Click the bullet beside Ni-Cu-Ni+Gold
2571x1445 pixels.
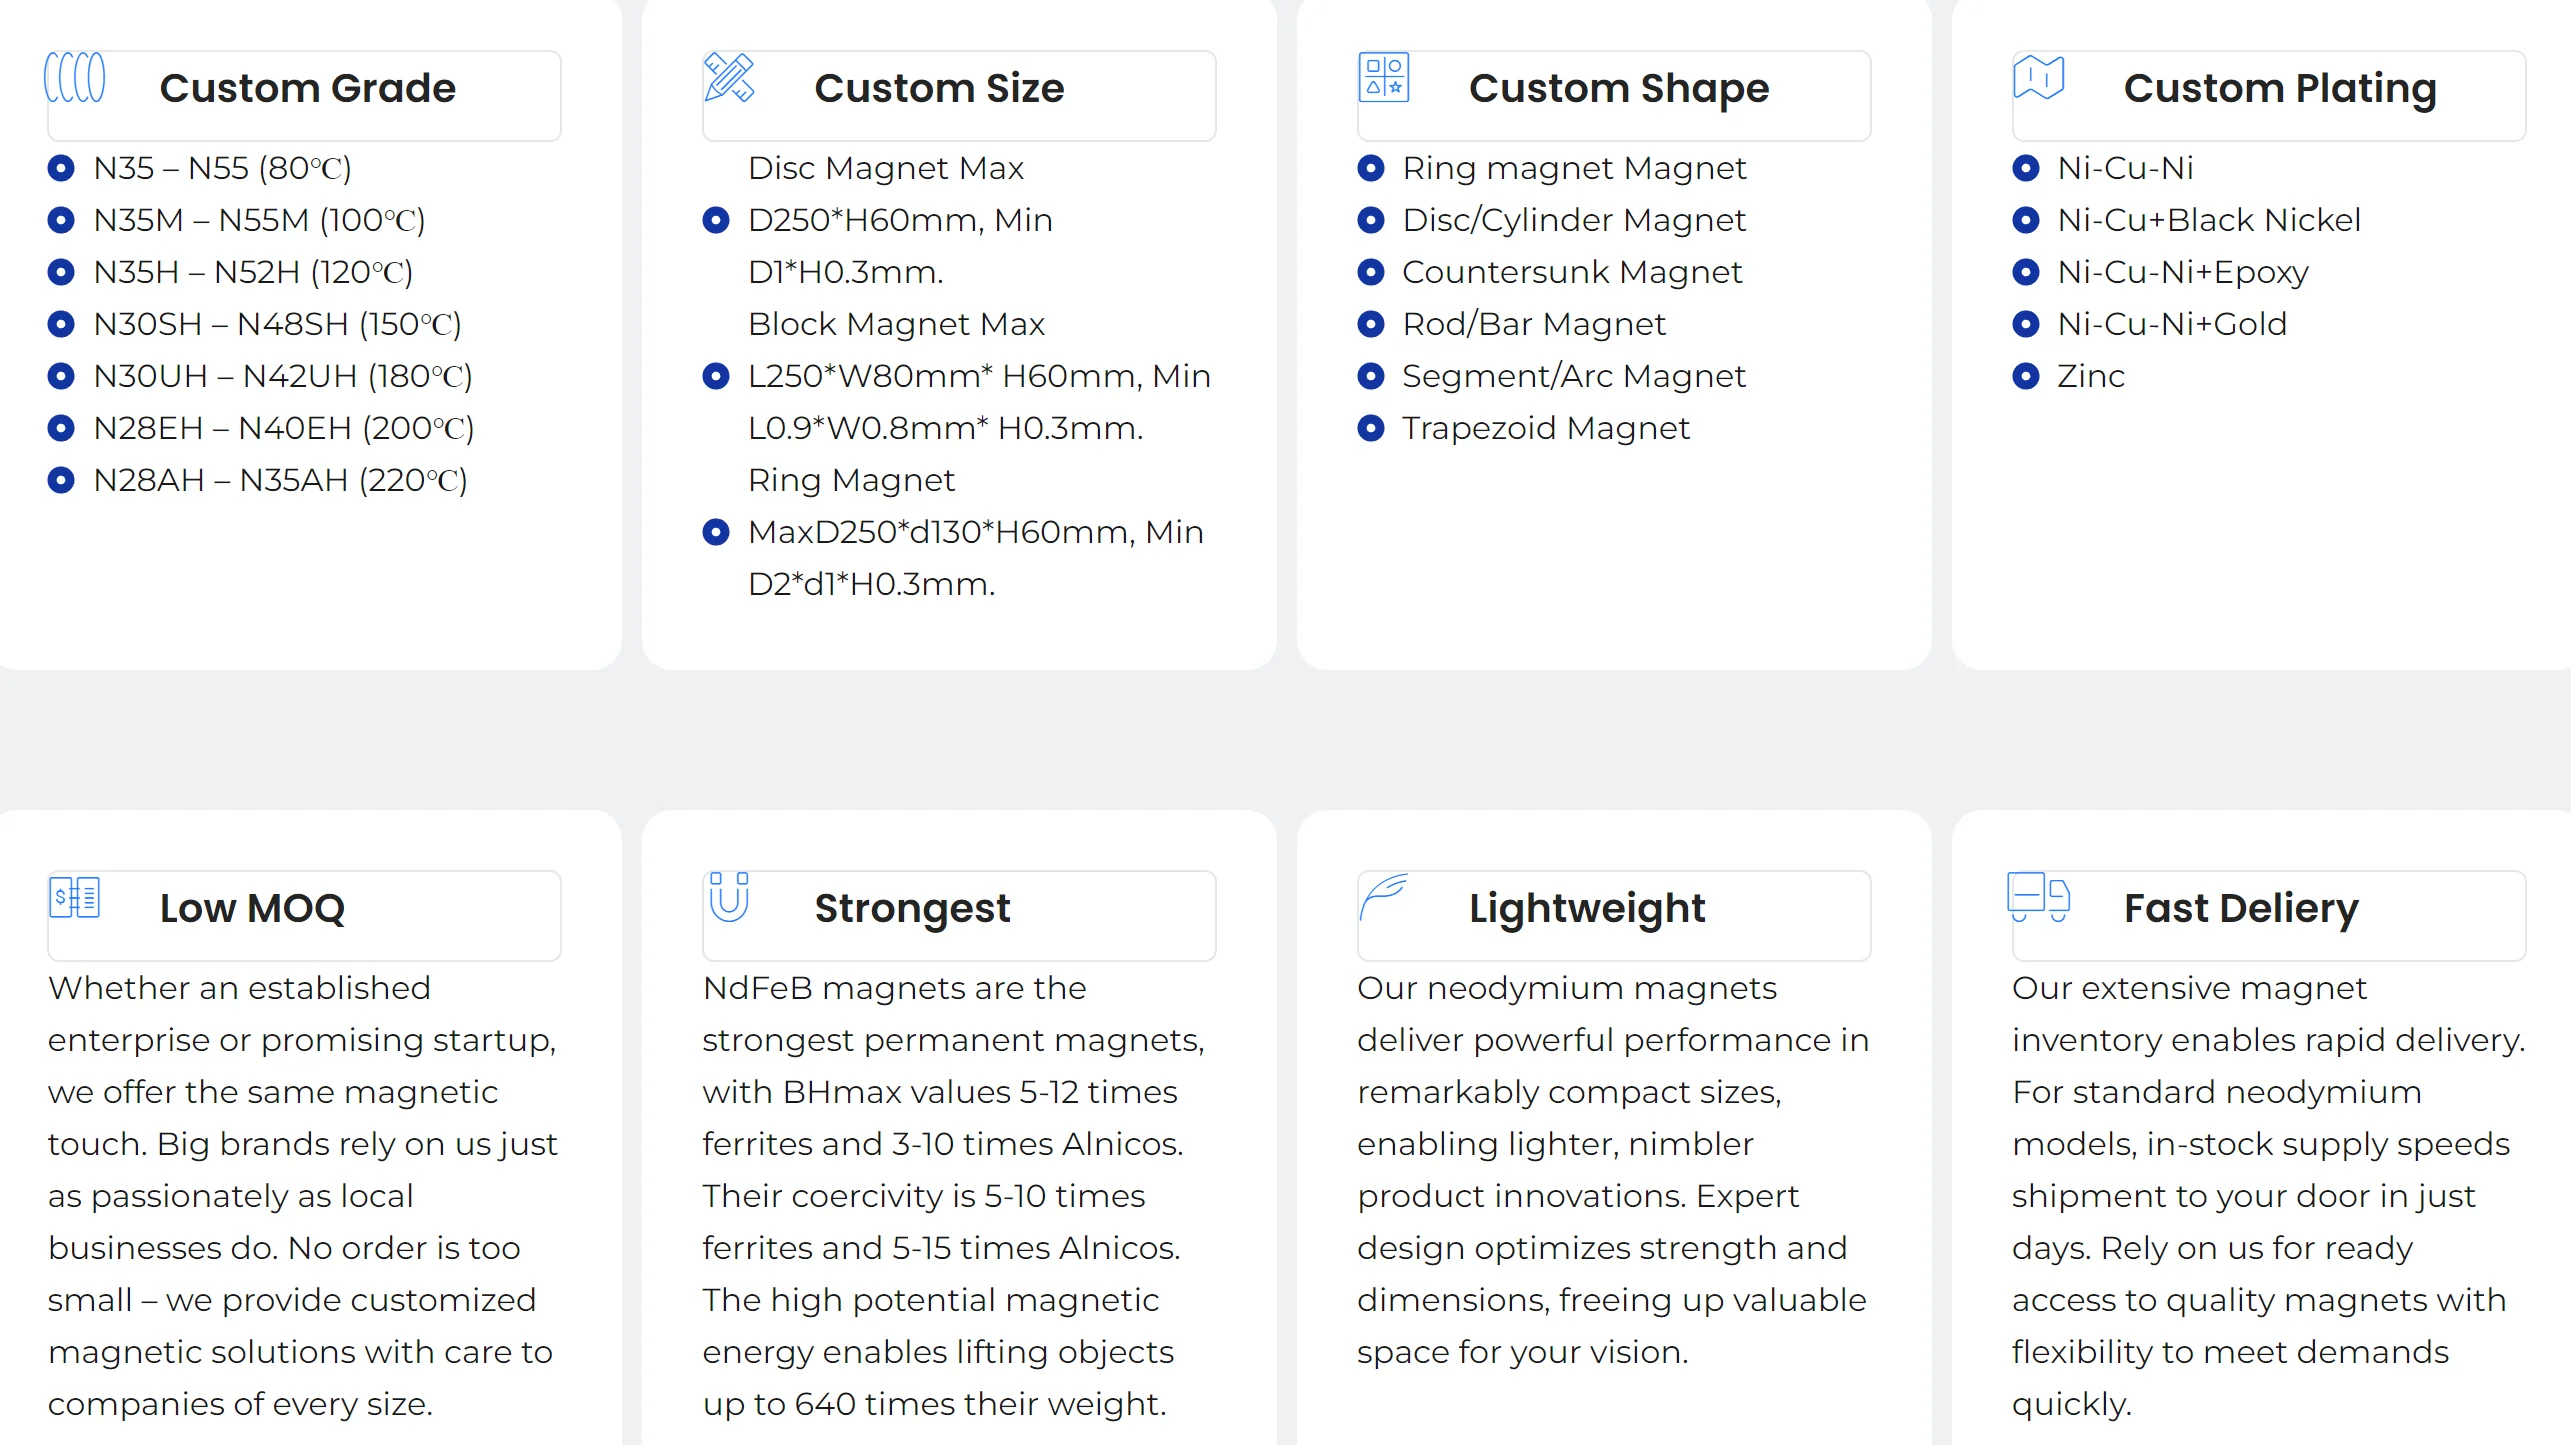coord(2026,324)
